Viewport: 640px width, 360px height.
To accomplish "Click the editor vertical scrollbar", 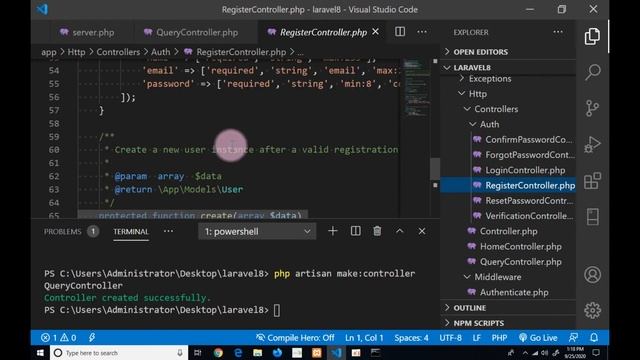I will pyautogui.click(x=435, y=168).
